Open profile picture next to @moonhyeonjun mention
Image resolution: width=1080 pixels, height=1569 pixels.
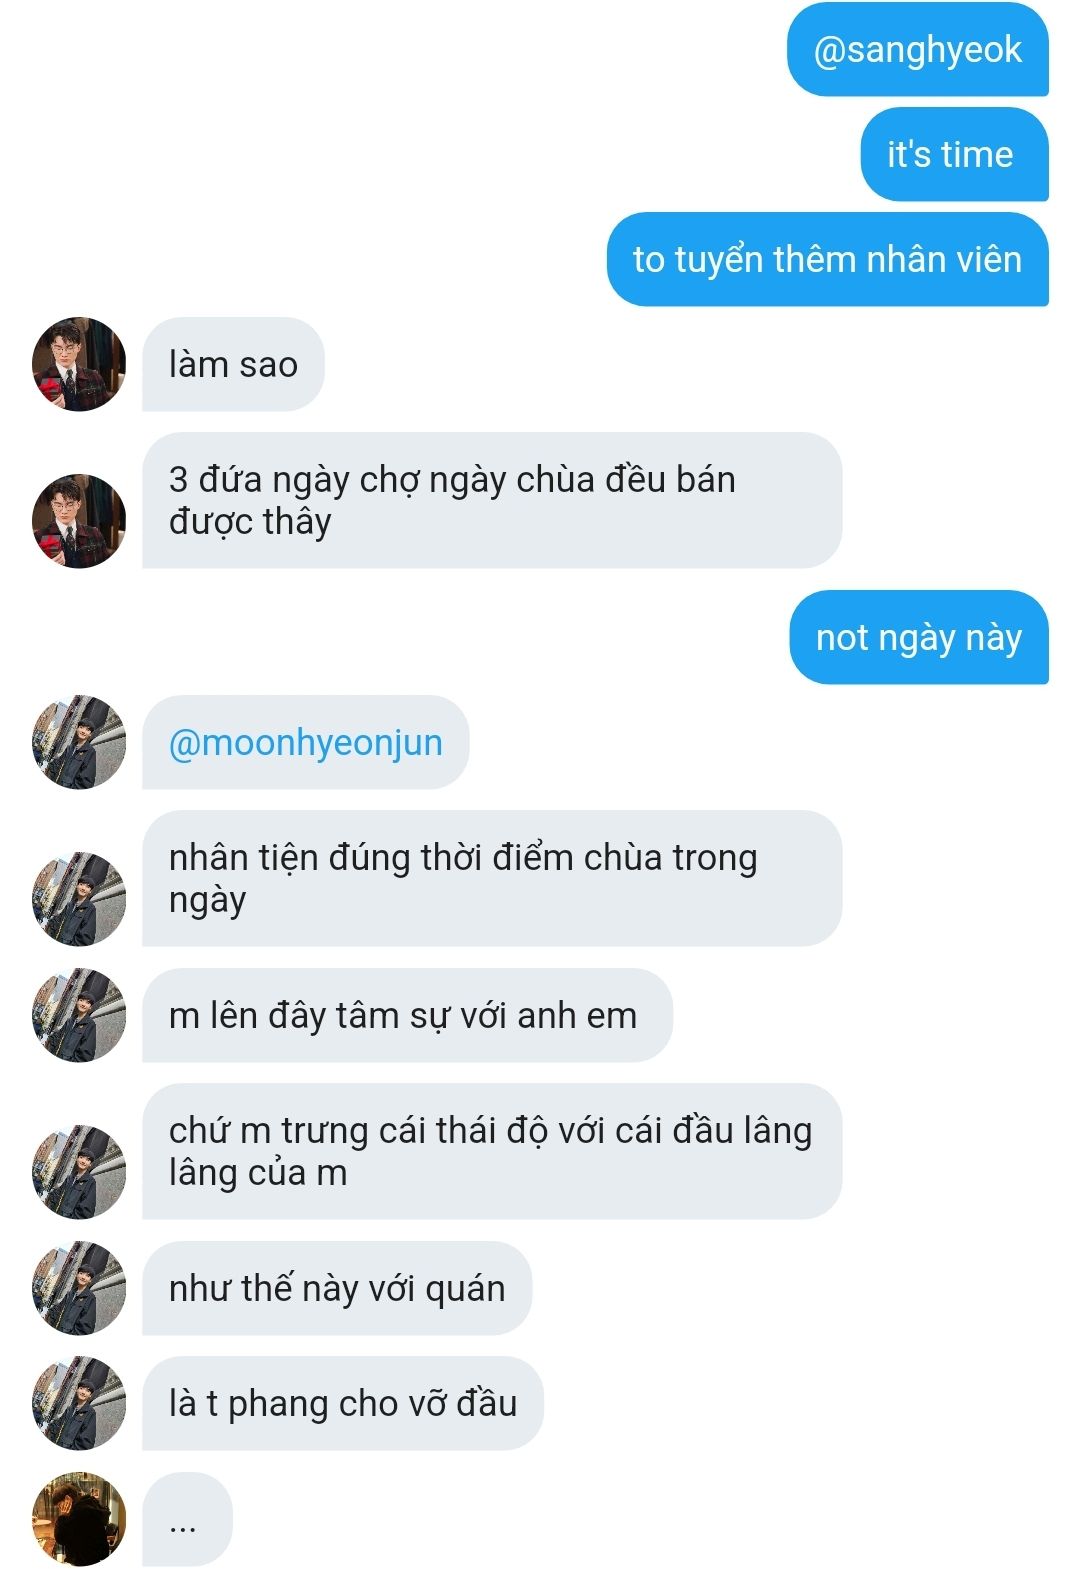(x=79, y=742)
